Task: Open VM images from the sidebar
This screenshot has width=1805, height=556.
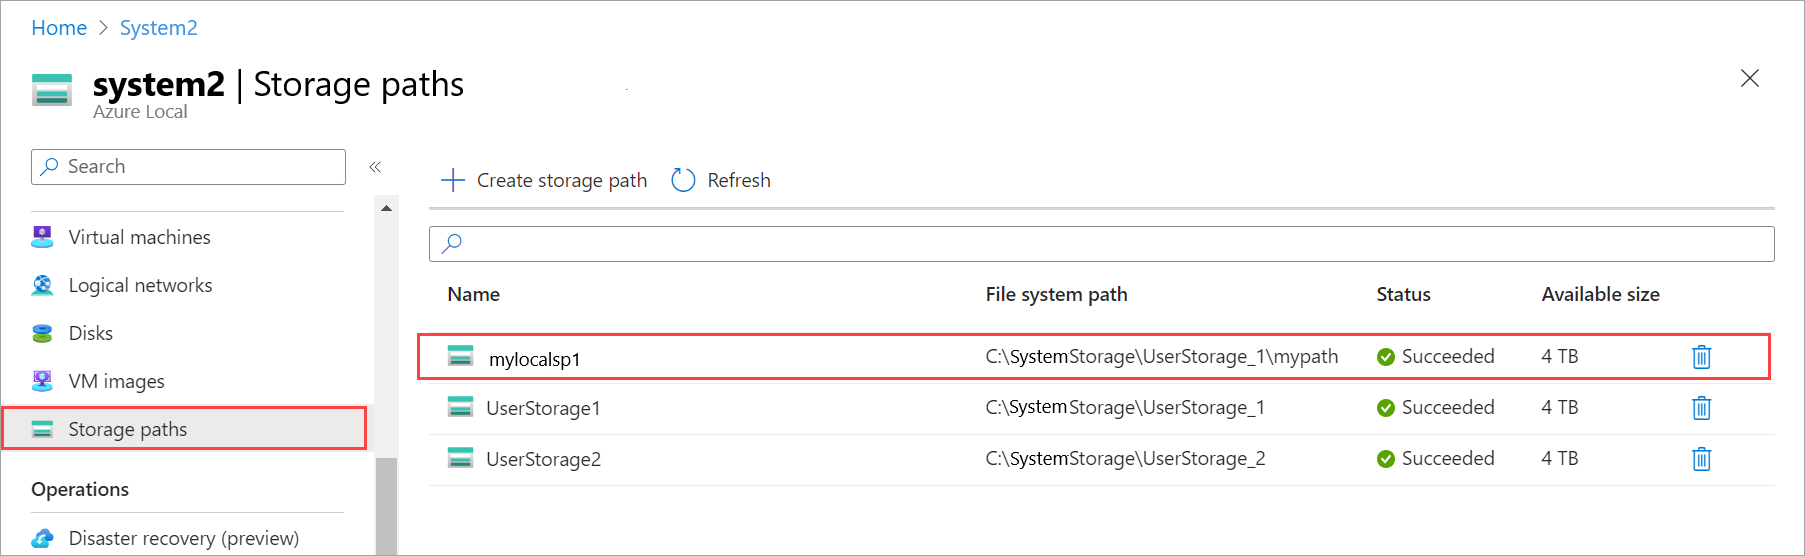Action: (116, 381)
